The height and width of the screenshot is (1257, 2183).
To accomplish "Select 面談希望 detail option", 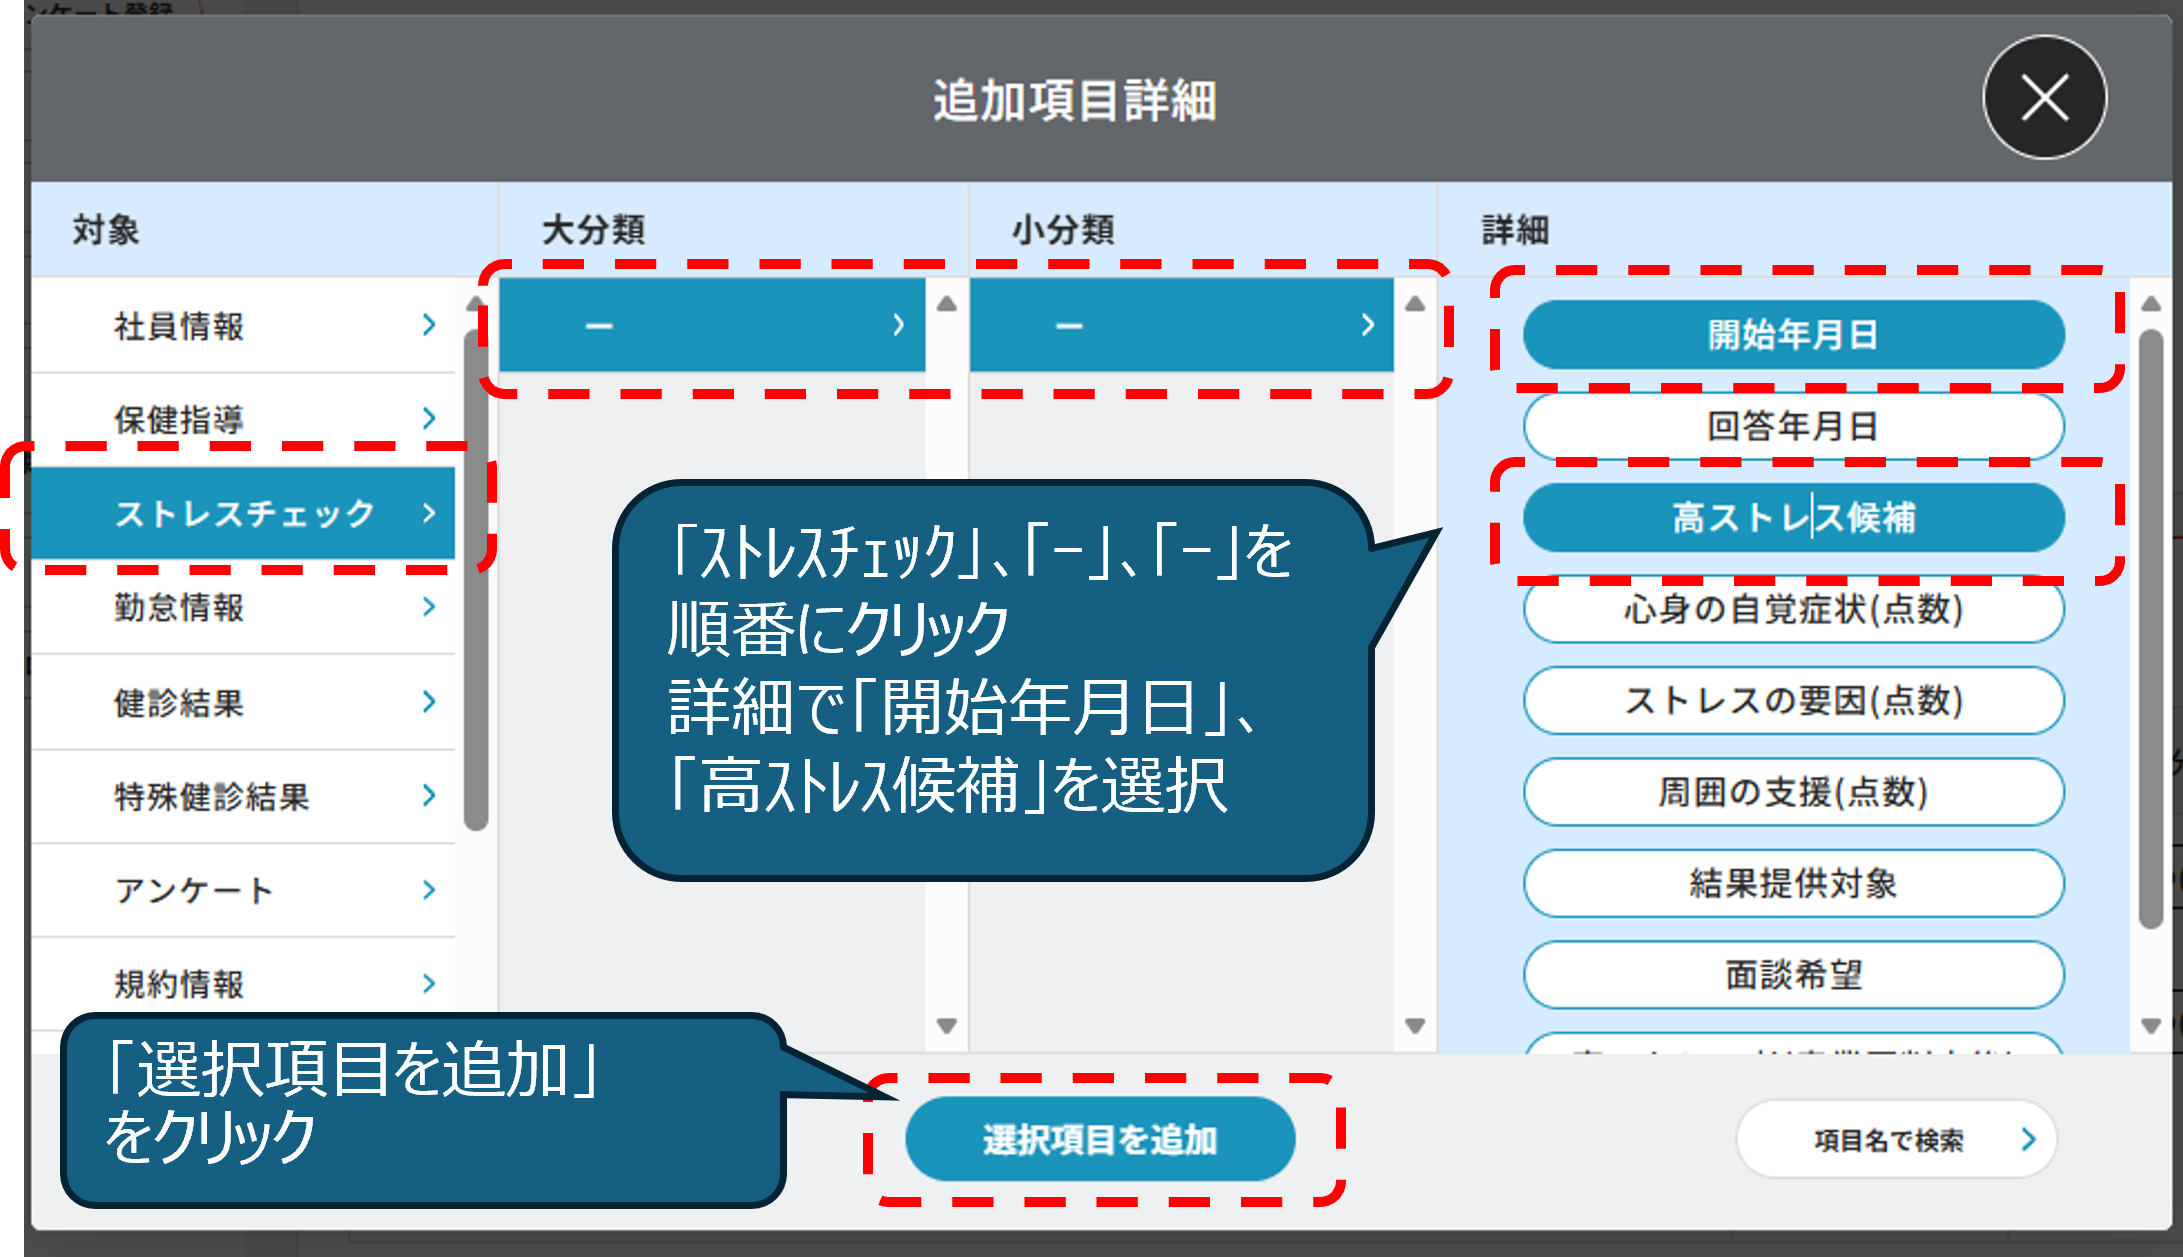I will tap(1793, 975).
